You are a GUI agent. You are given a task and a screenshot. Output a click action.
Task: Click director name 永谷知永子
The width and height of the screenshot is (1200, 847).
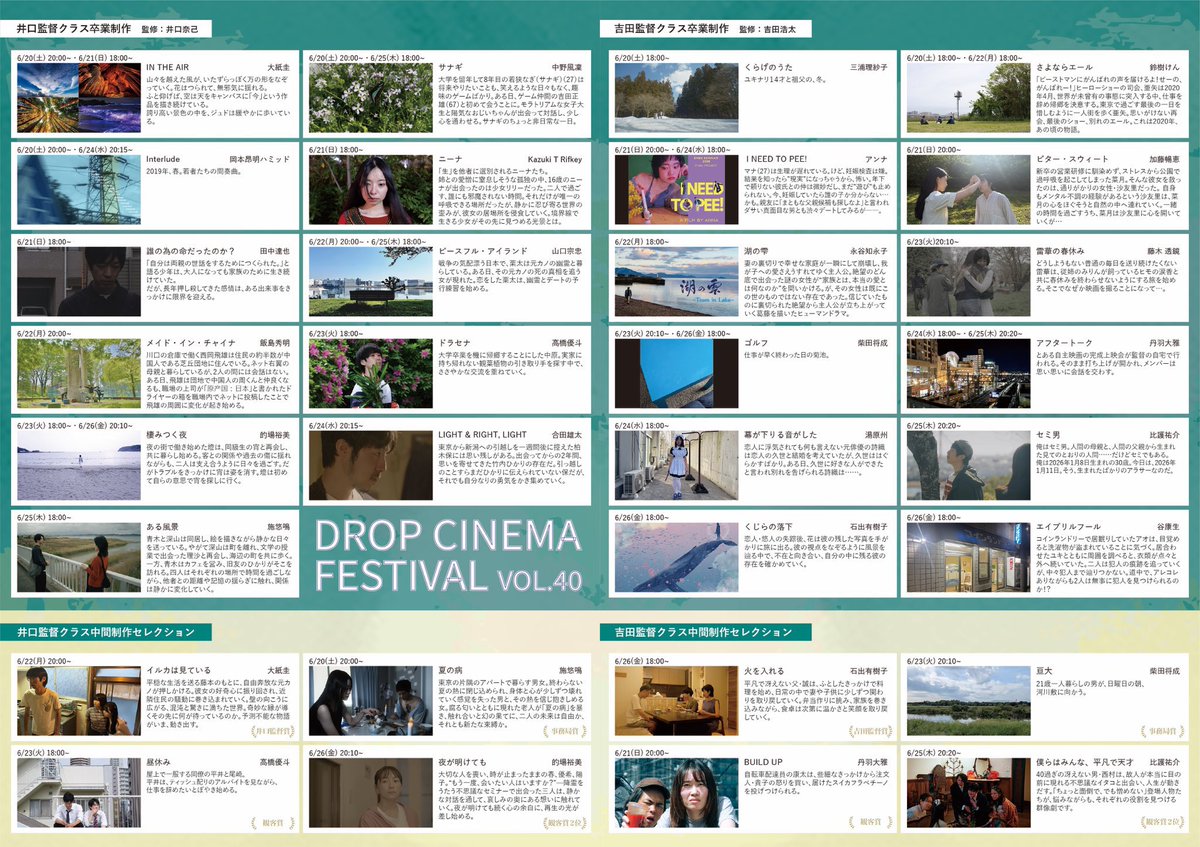tap(868, 251)
